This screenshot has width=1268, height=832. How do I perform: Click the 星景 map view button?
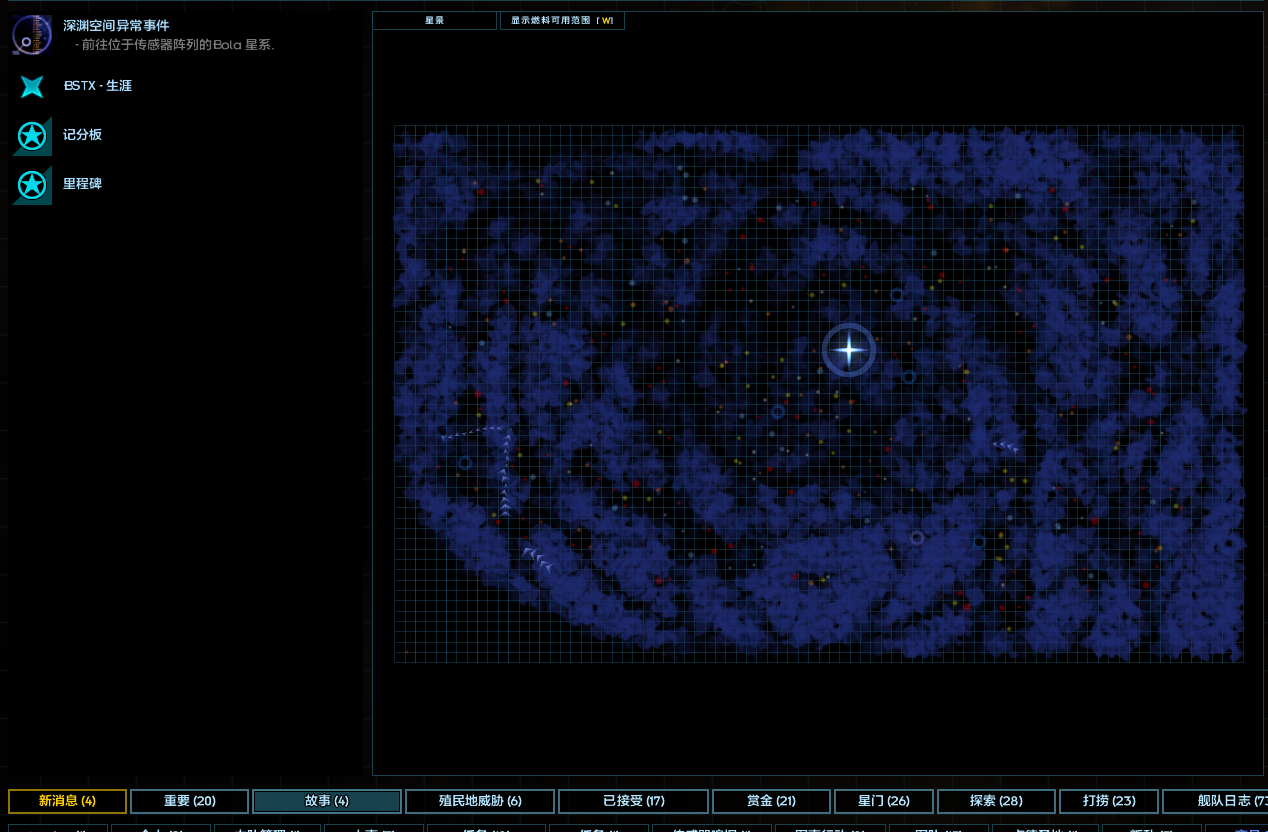pos(434,21)
